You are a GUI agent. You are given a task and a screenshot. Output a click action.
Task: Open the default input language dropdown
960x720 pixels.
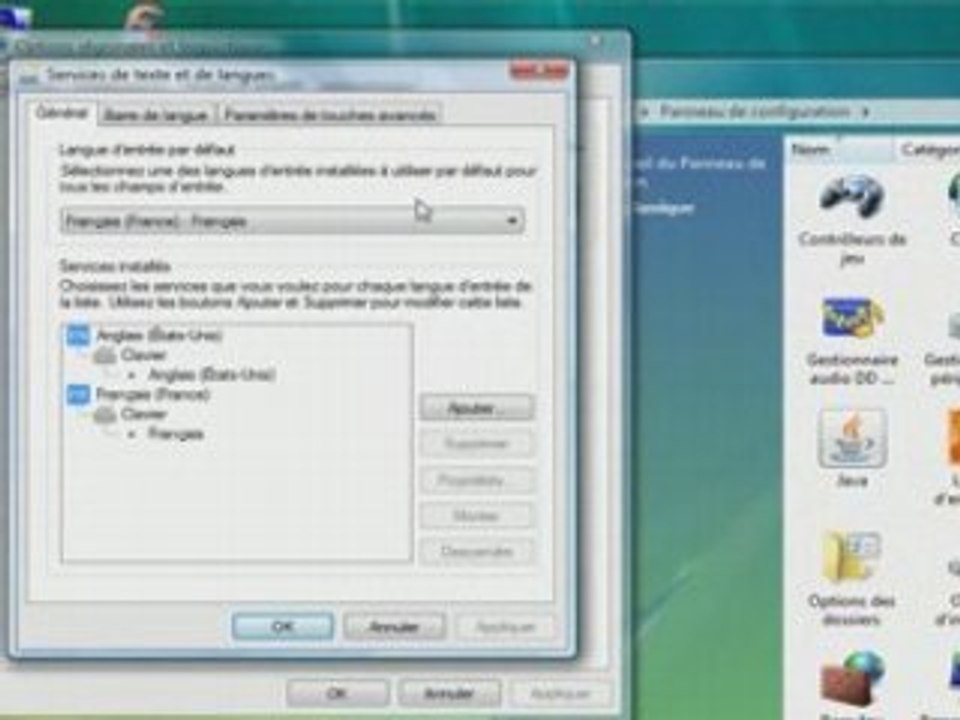(x=292, y=221)
